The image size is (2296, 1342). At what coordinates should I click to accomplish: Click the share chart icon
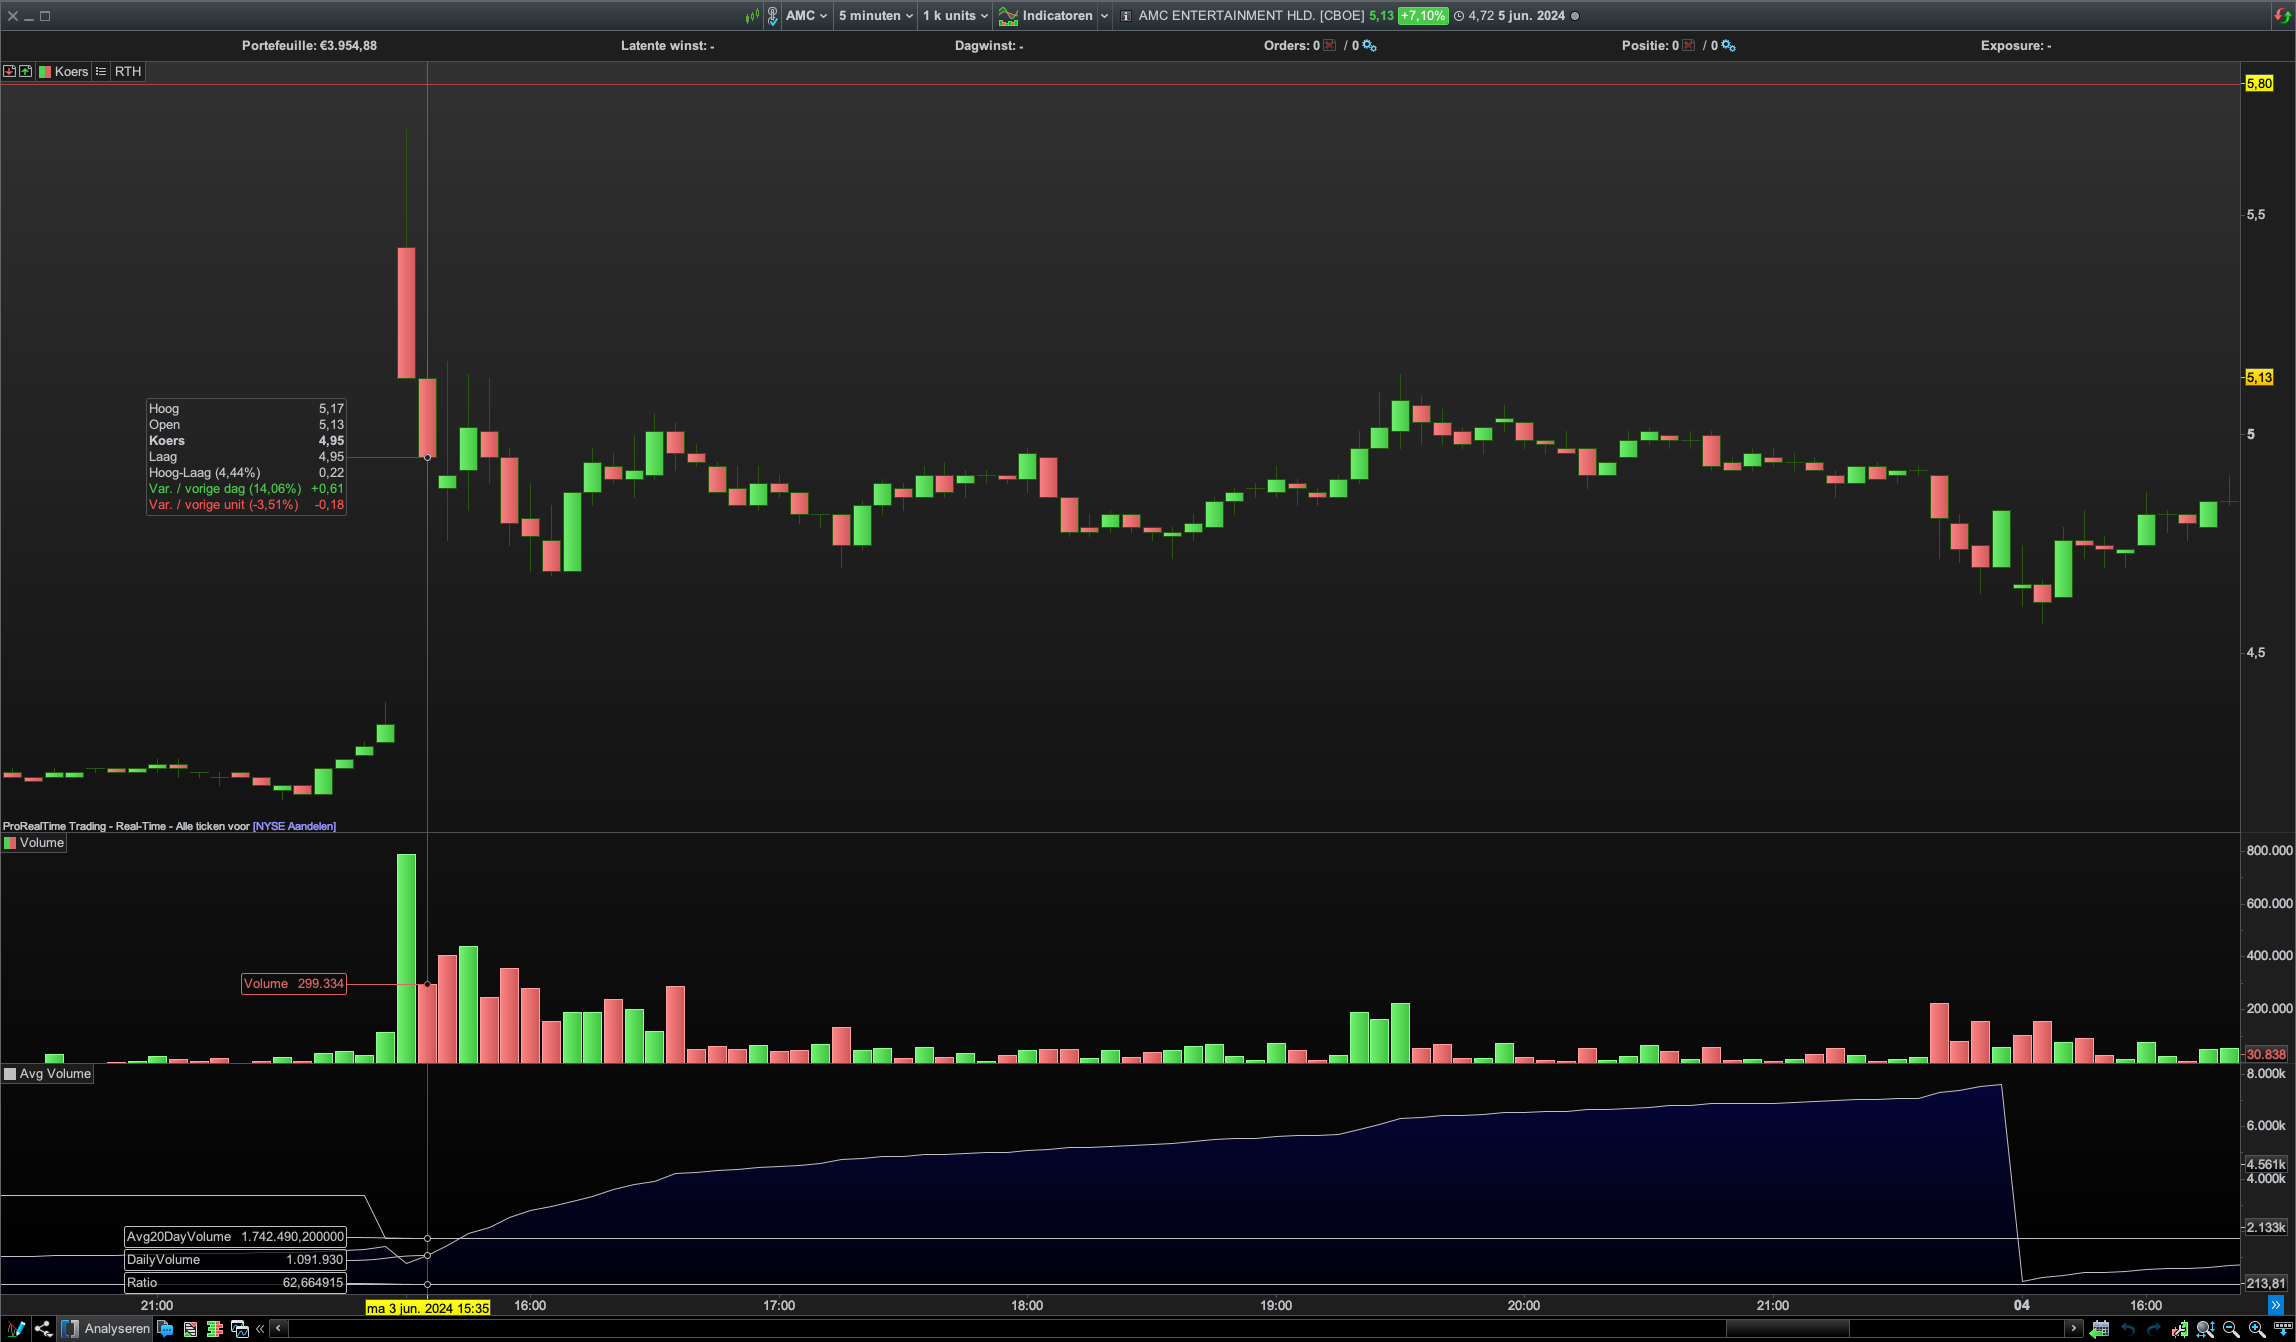tap(43, 1329)
